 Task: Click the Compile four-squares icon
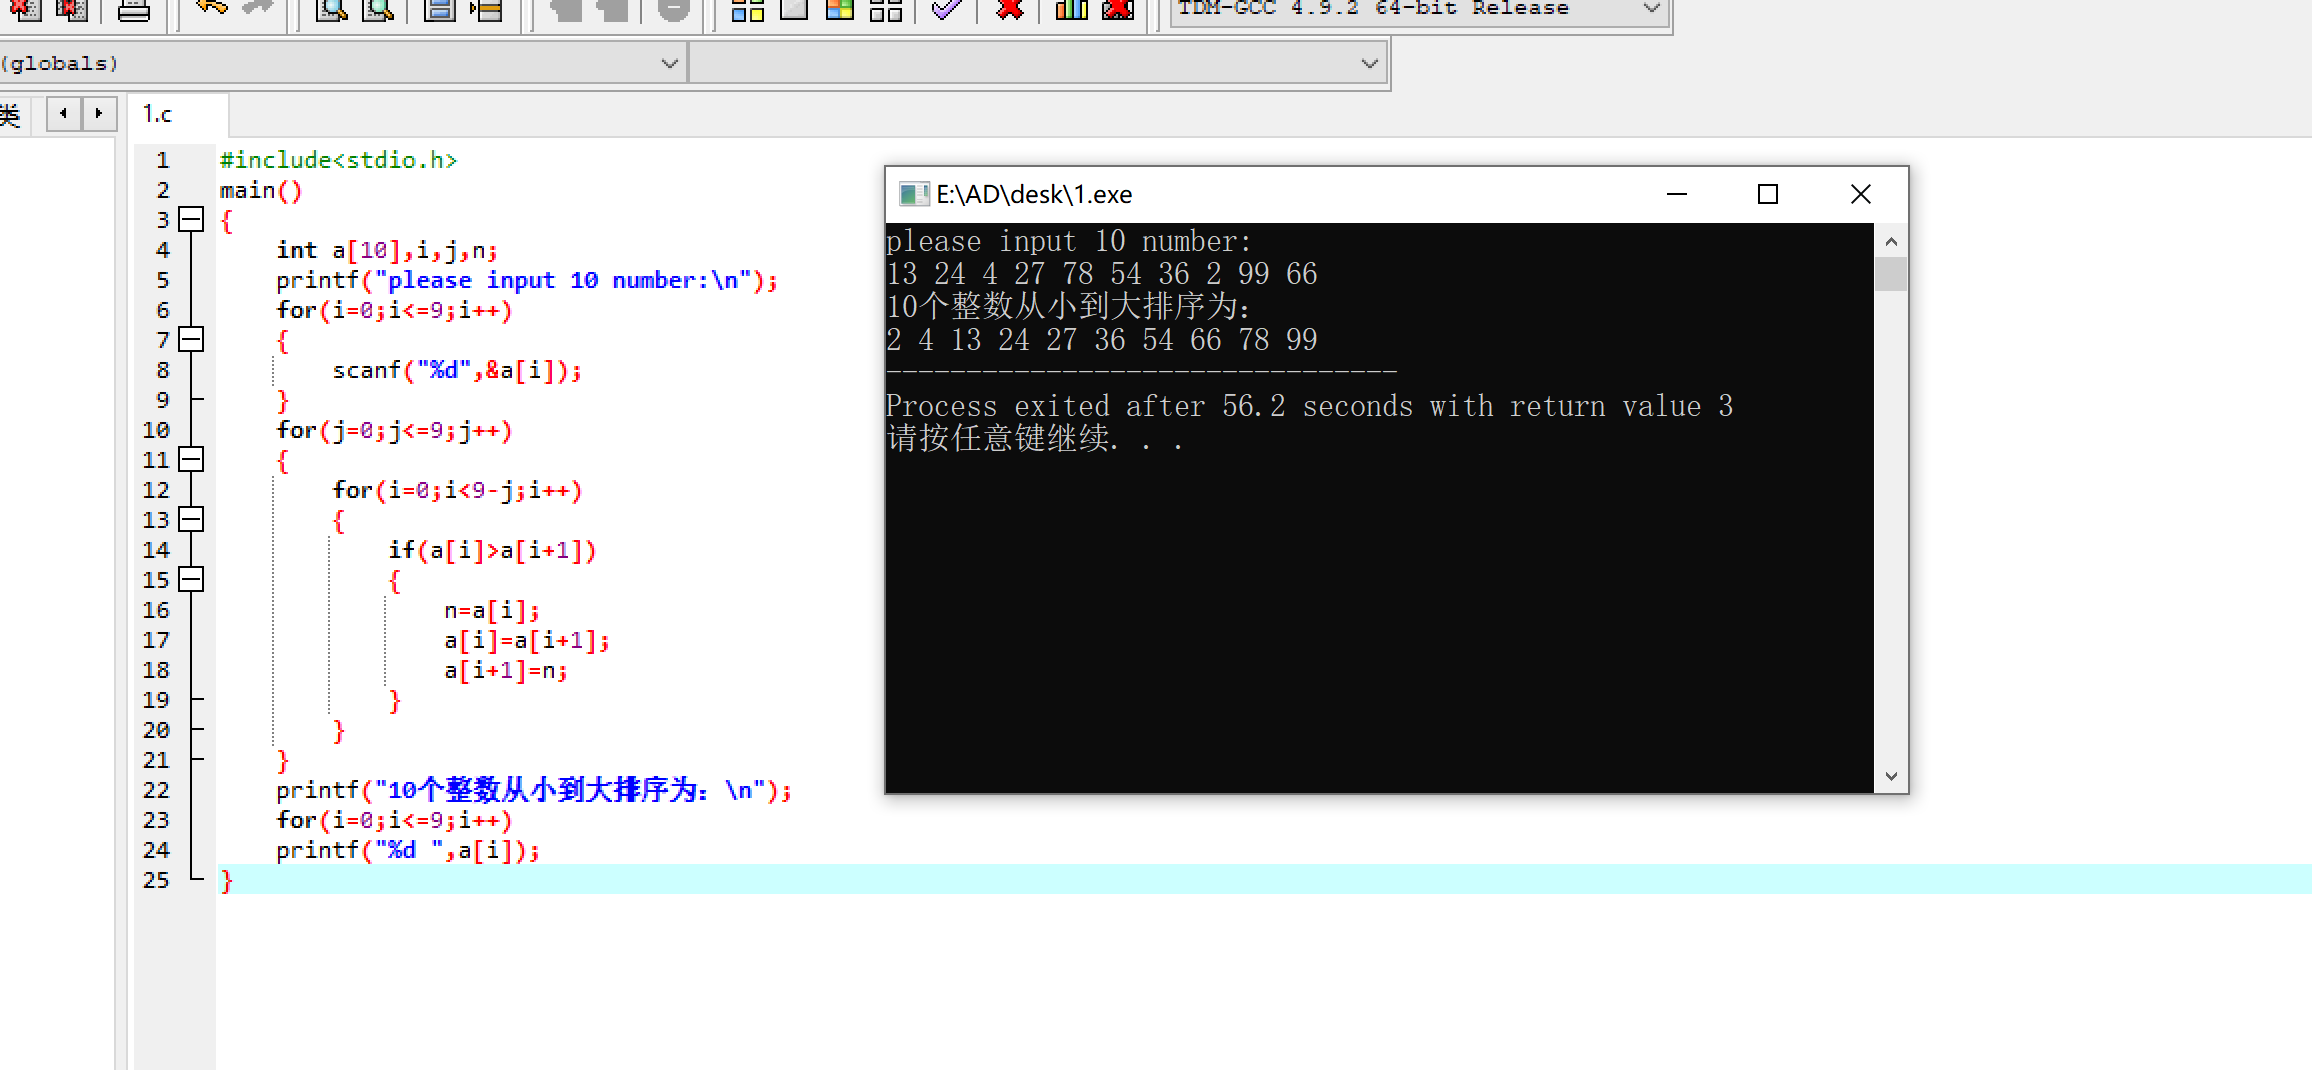pyautogui.click(x=747, y=10)
